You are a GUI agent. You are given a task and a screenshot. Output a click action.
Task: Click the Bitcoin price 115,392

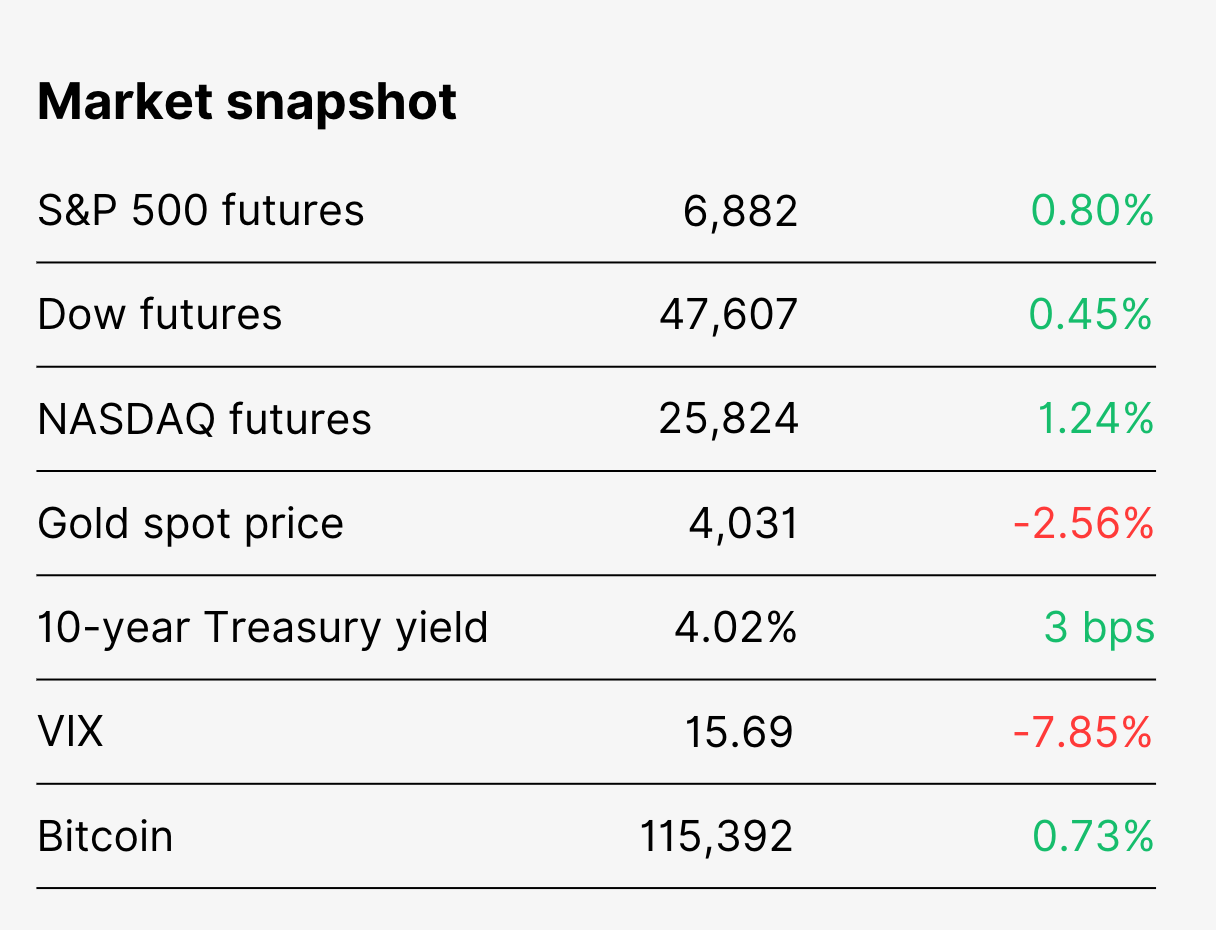point(716,837)
